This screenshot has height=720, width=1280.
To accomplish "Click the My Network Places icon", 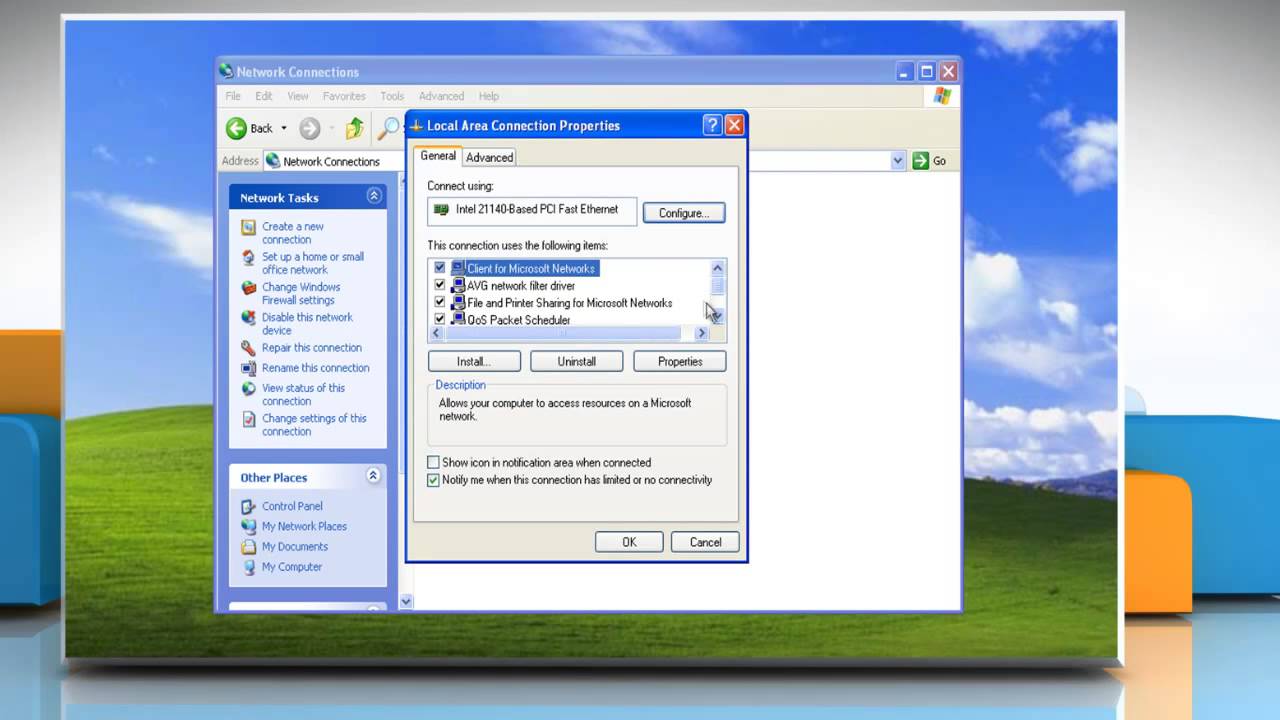I will [249, 526].
